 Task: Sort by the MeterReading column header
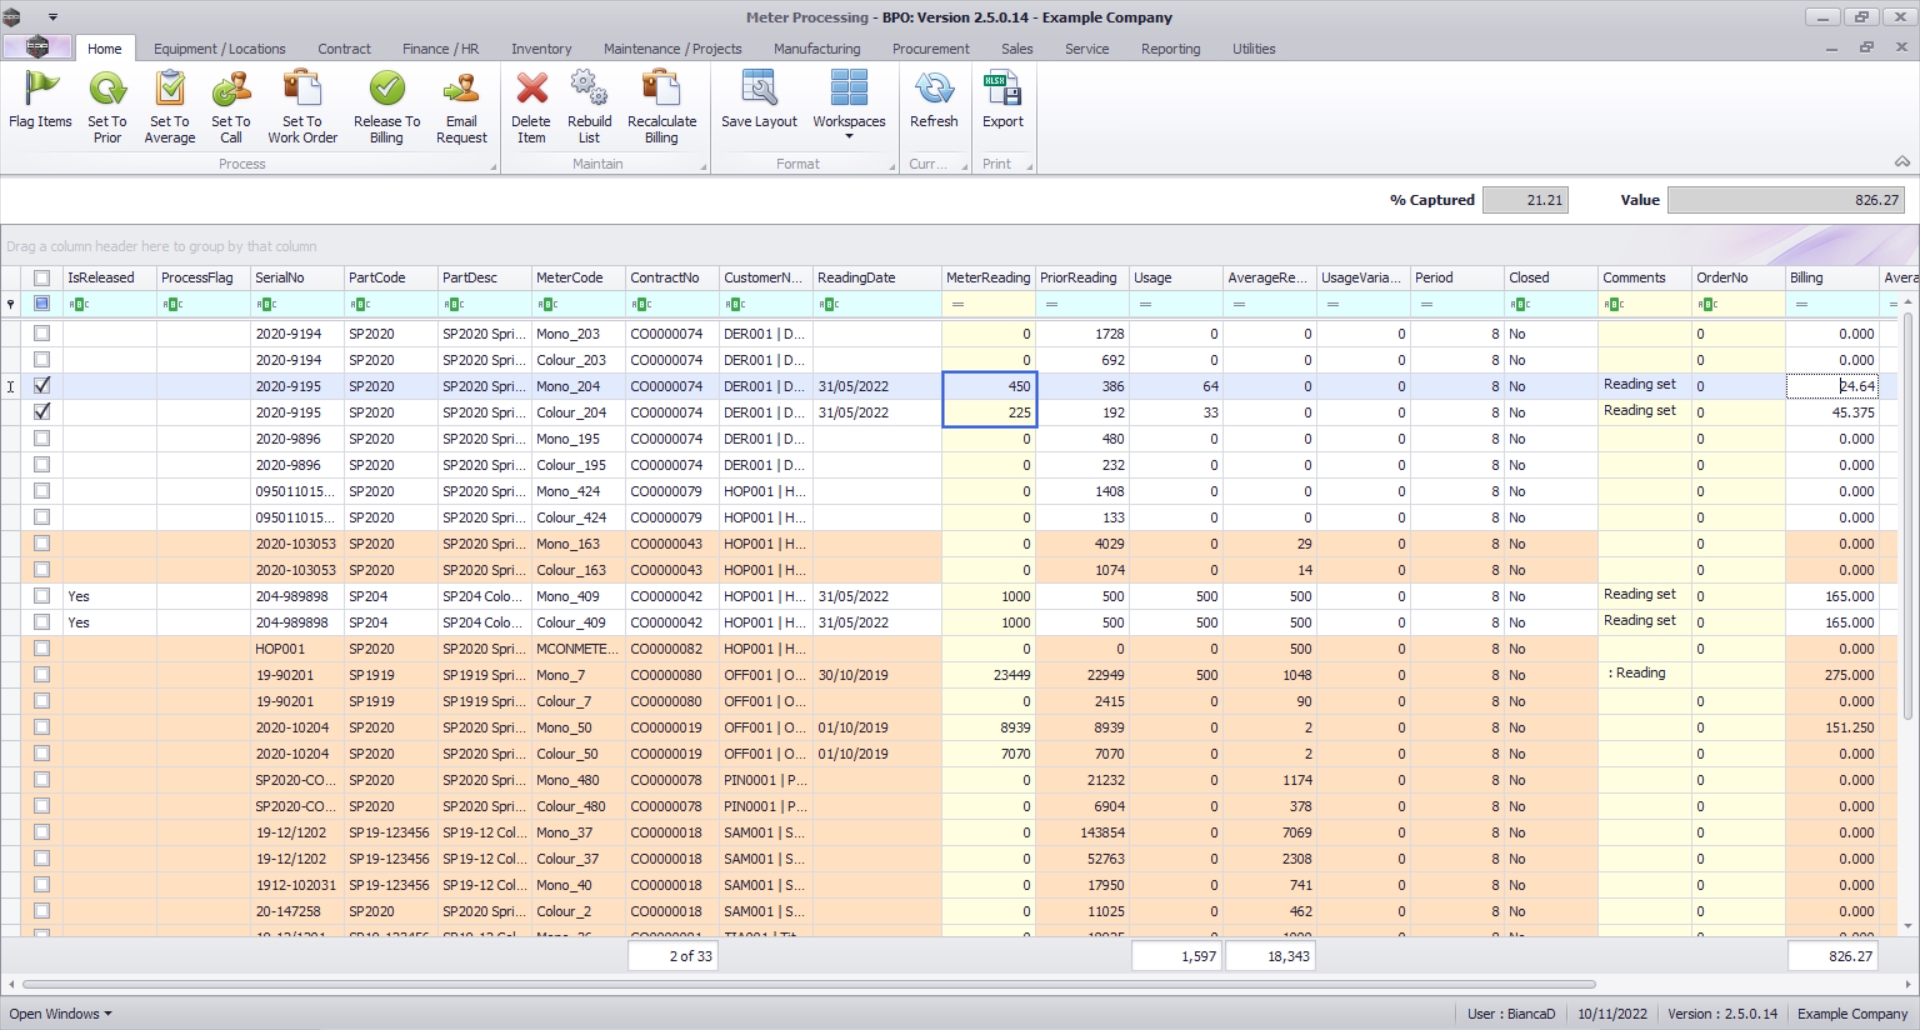987,278
